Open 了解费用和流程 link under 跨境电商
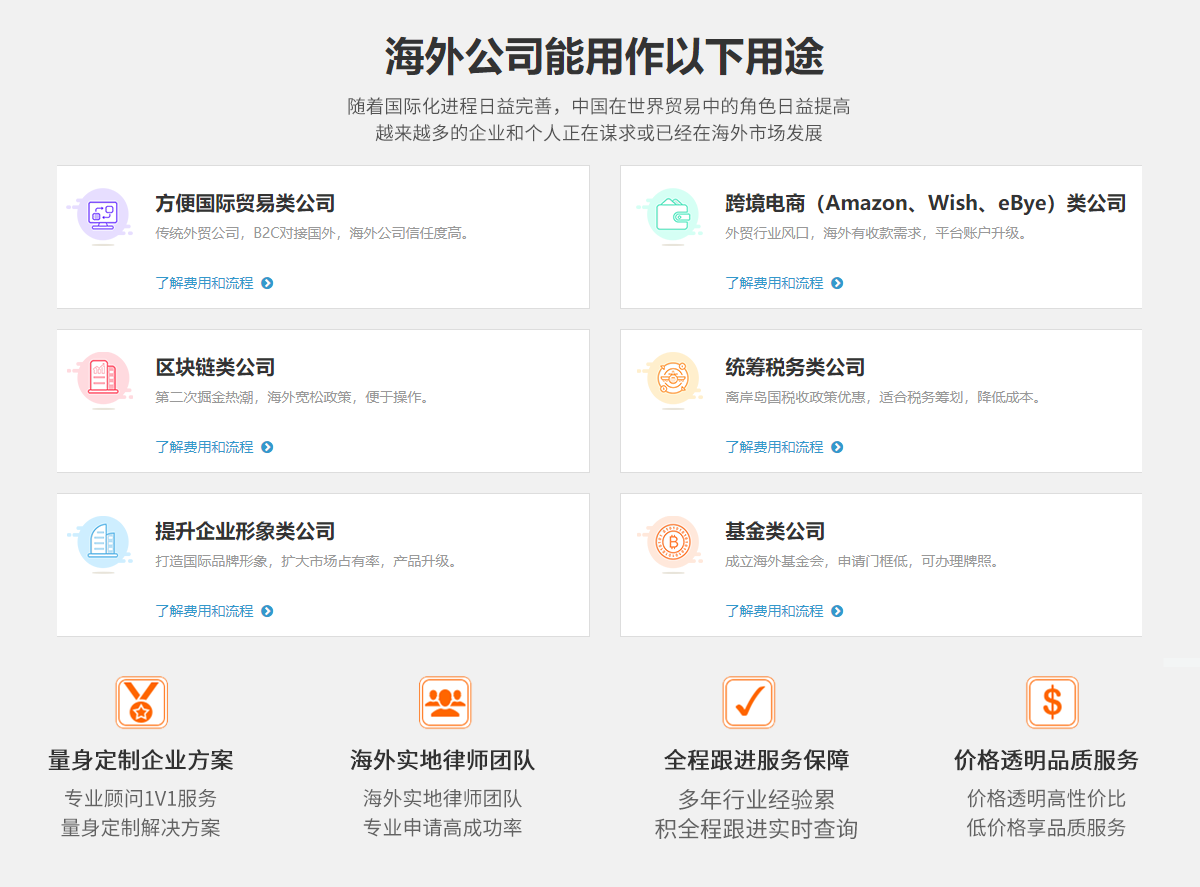 tap(775, 283)
